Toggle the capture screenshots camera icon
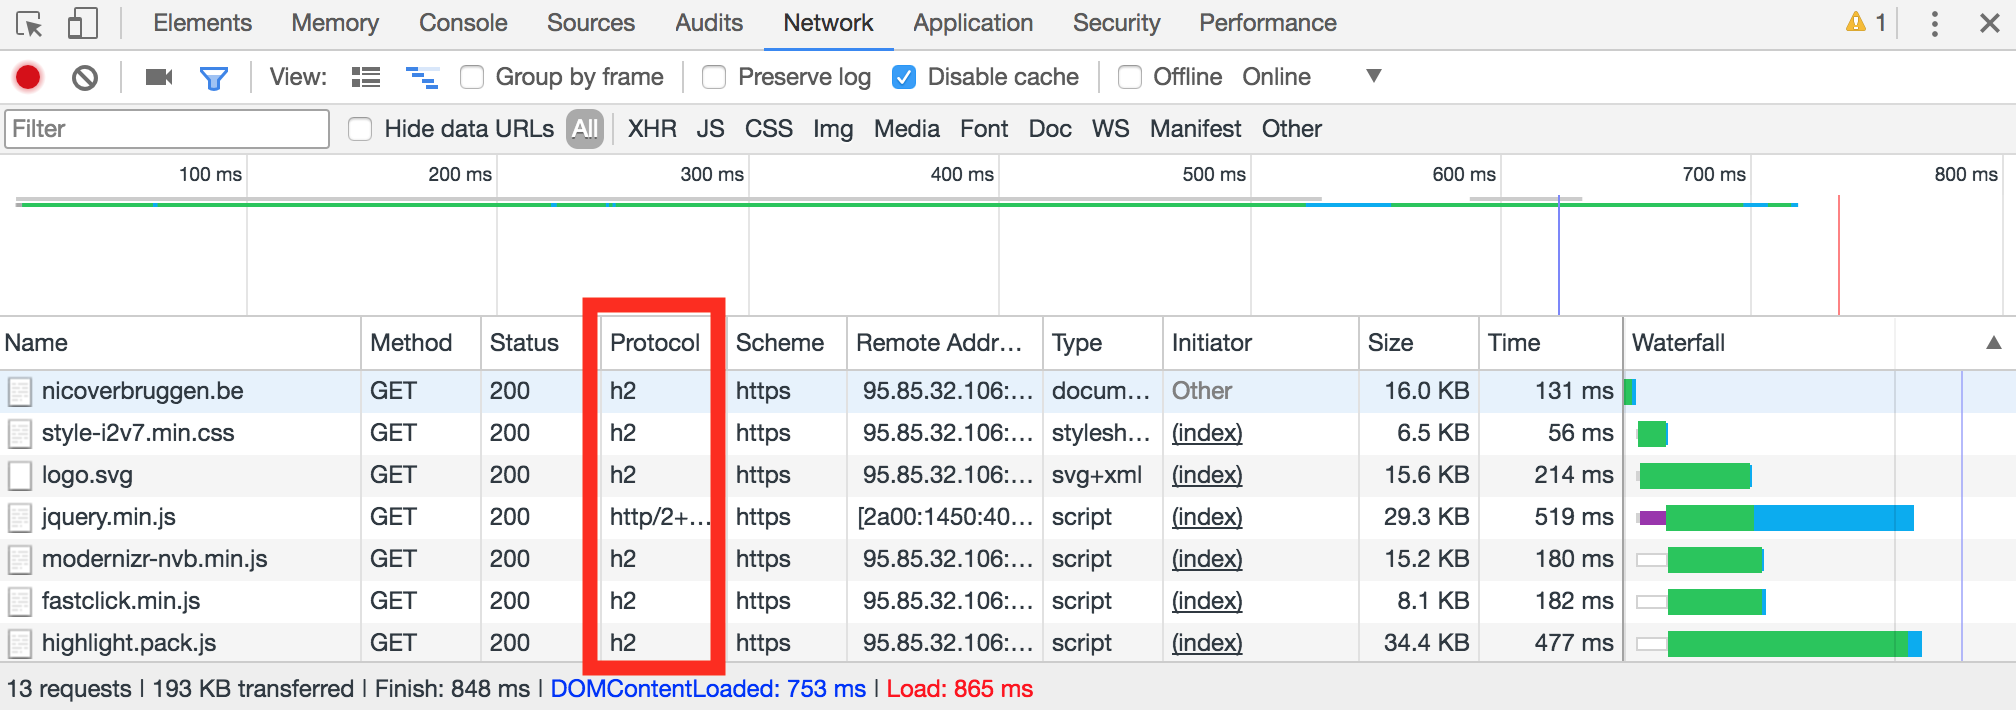 coord(159,77)
